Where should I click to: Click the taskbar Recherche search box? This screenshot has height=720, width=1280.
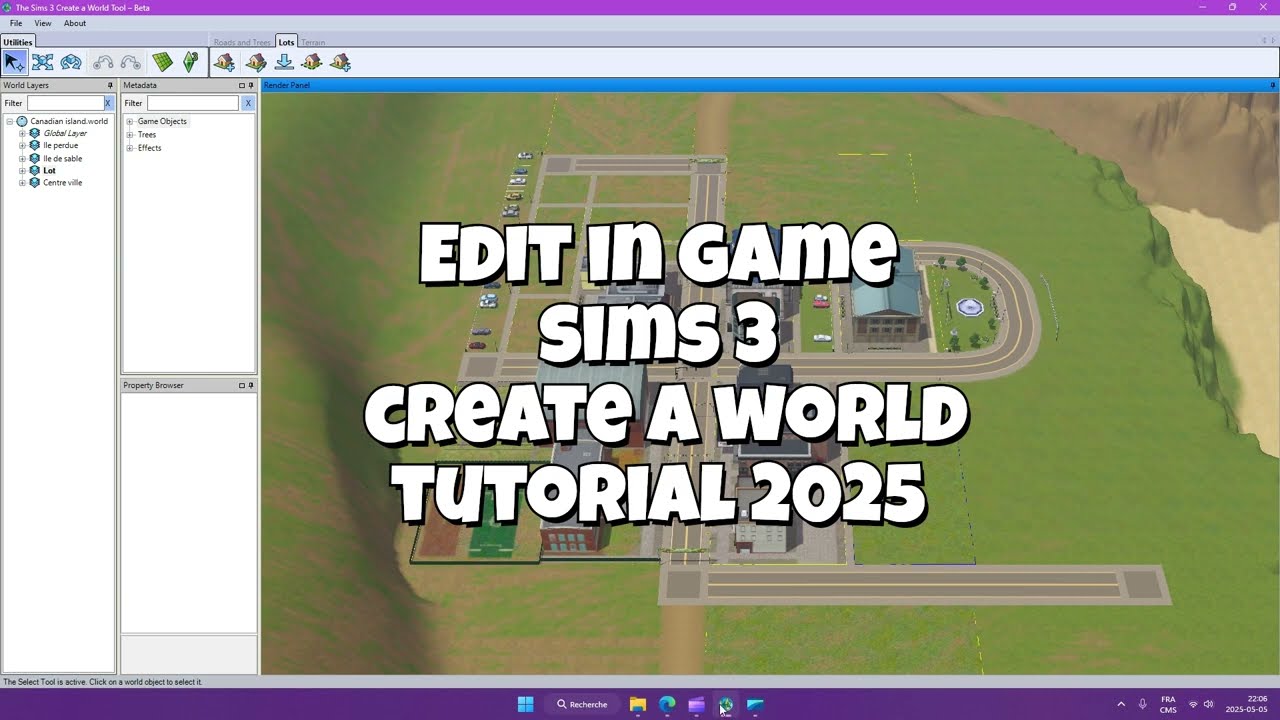[582, 704]
